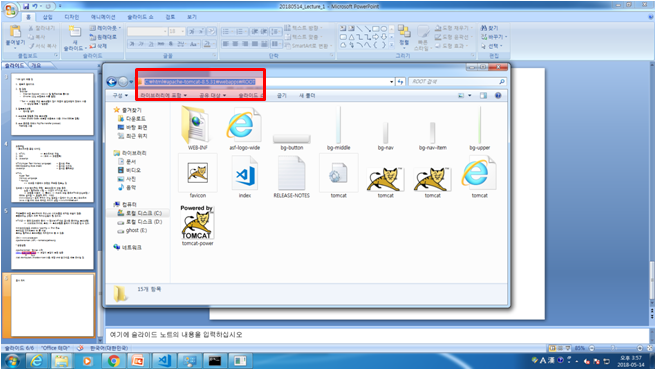Delete slide with 삭제 button
Image resolution: width=656 pixels, height=370 pixels.
pos(99,46)
